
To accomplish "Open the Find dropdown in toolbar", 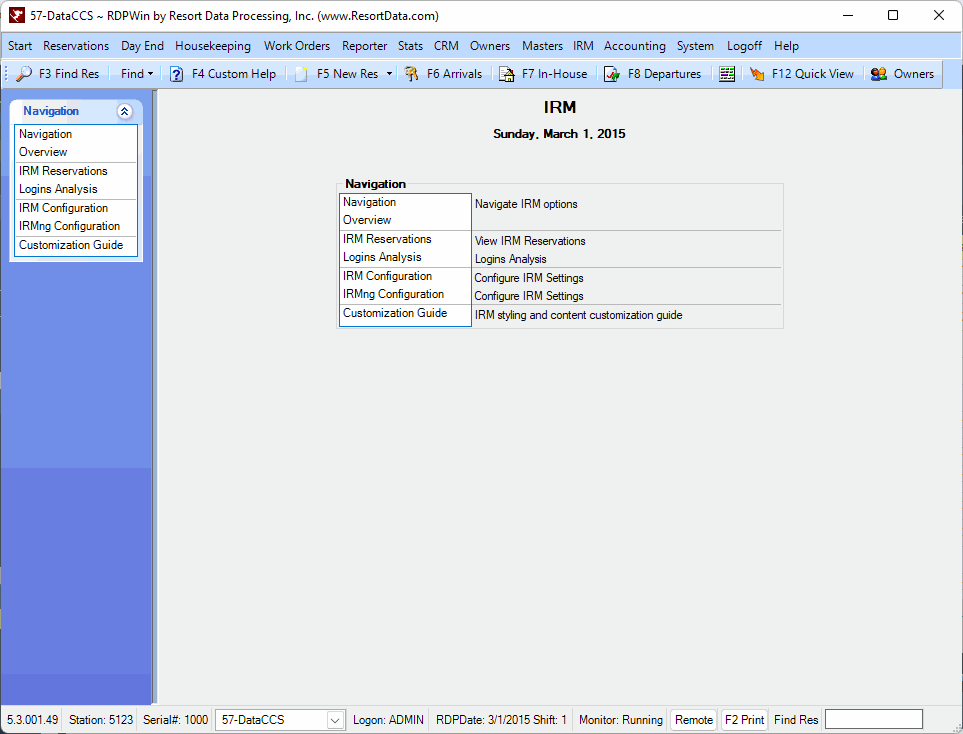I will point(137,74).
